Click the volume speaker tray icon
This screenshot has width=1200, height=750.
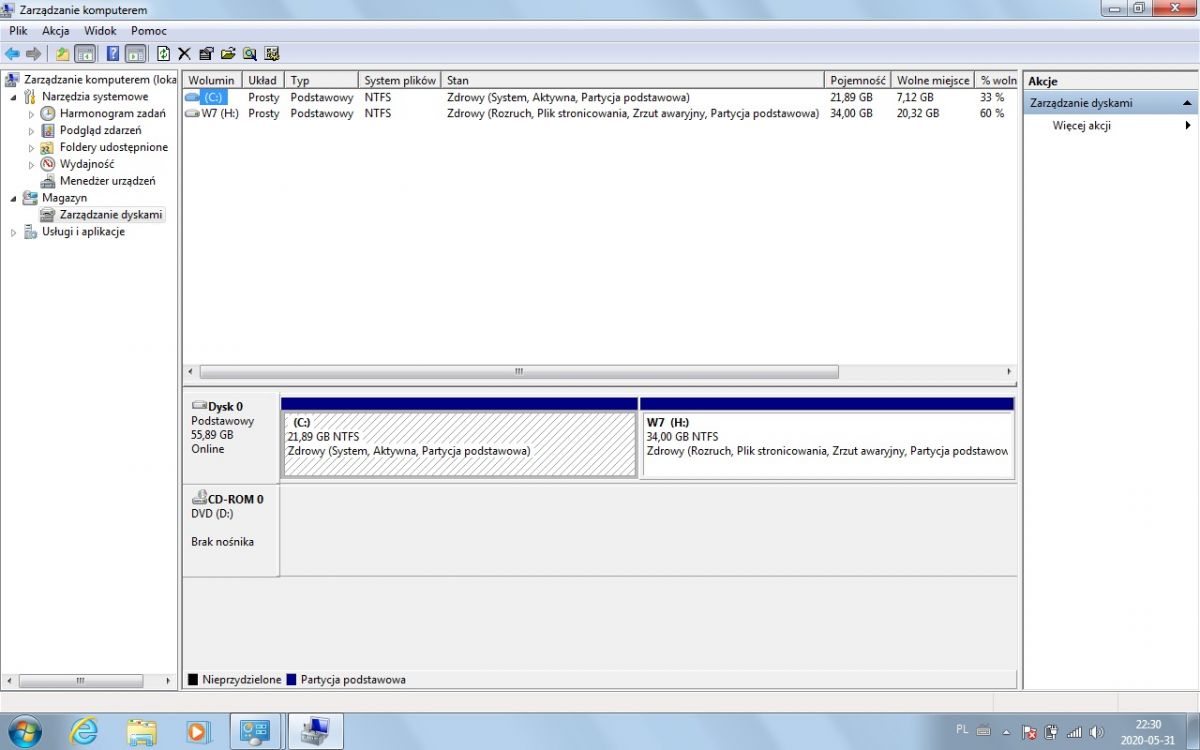click(1096, 731)
